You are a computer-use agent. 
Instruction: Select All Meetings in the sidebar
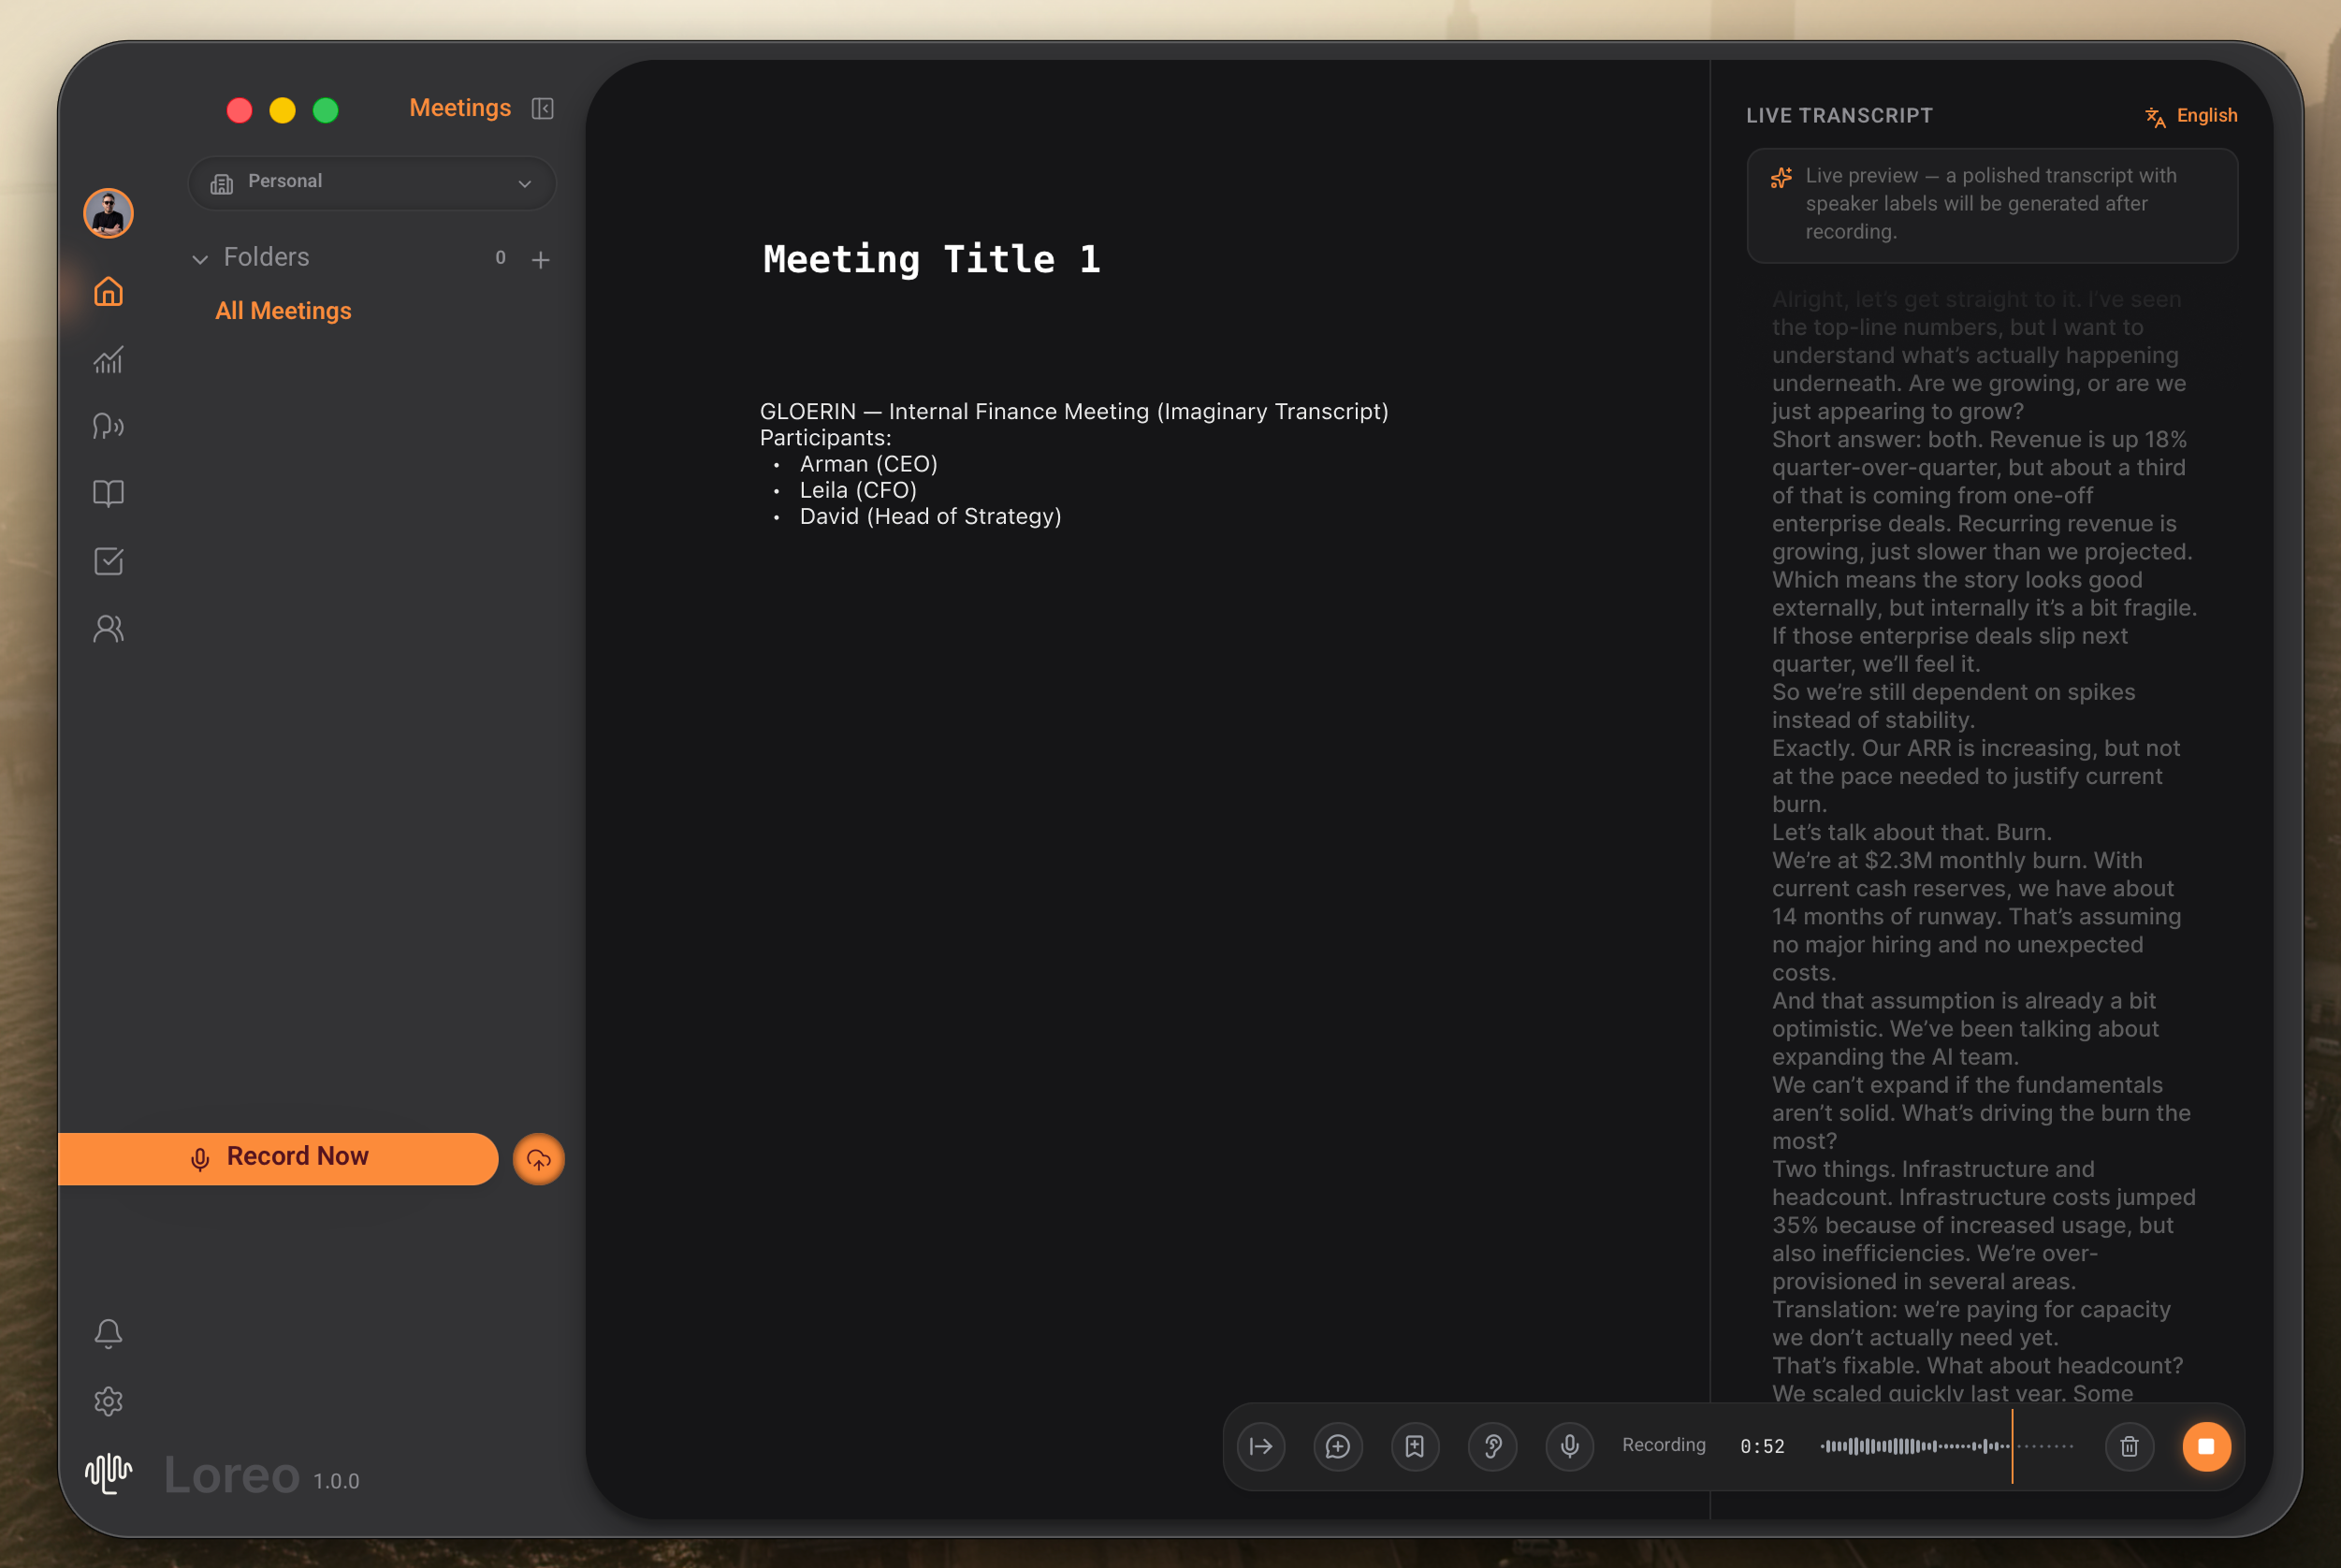[283, 311]
